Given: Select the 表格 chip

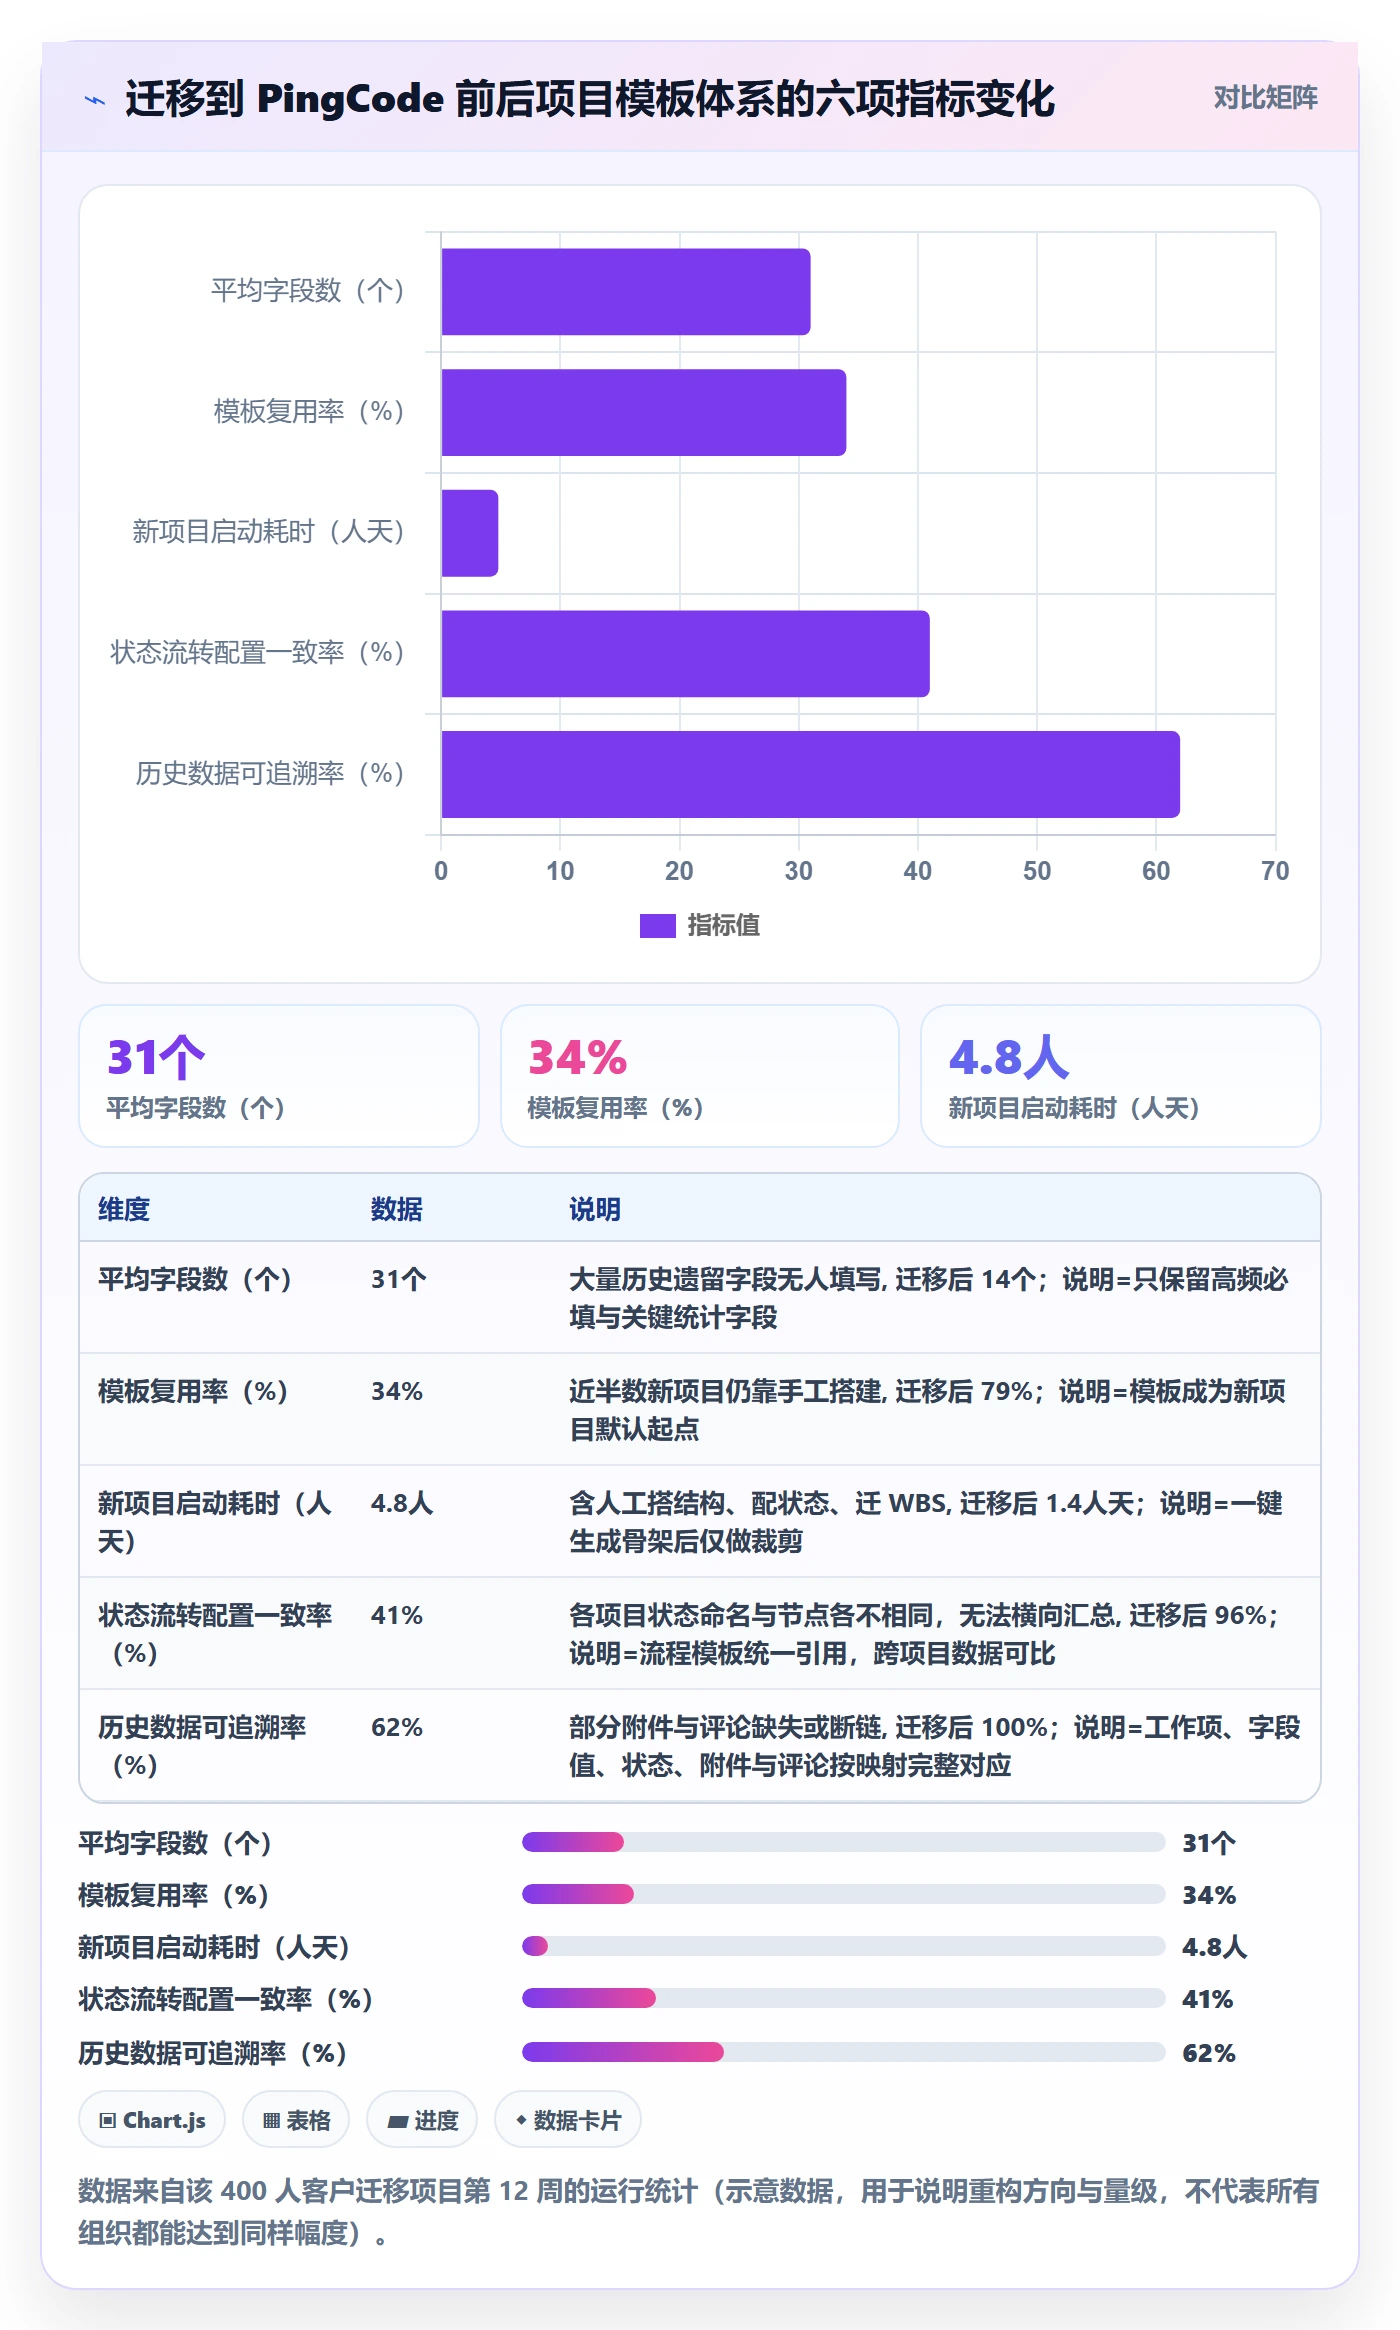Looking at the screenshot, I should tap(296, 2120).
